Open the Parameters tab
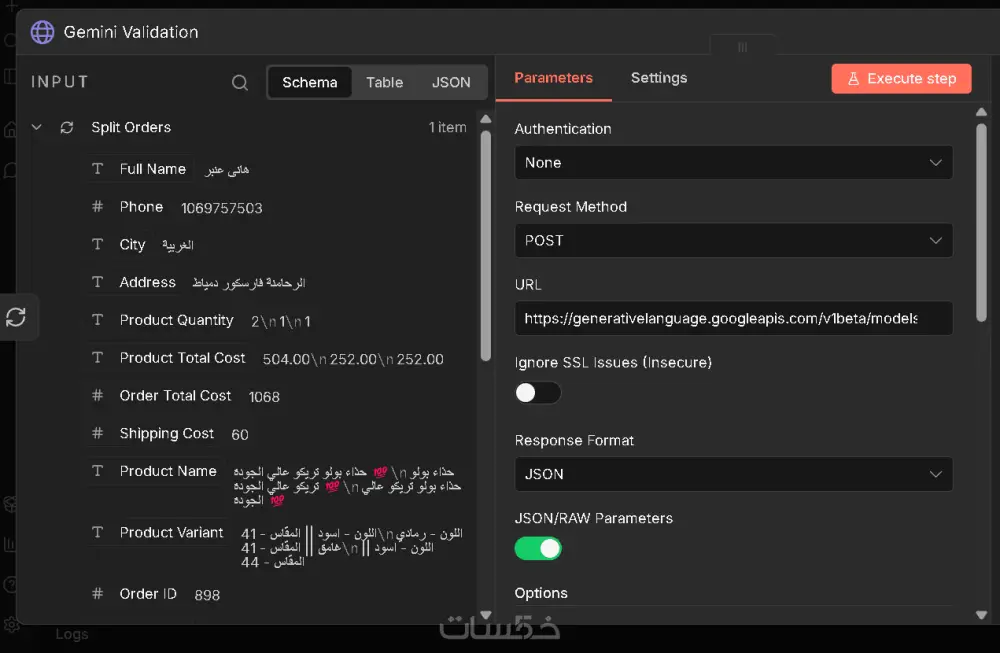Image resolution: width=1000 pixels, height=653 pixels. click(x=554, y=78)
